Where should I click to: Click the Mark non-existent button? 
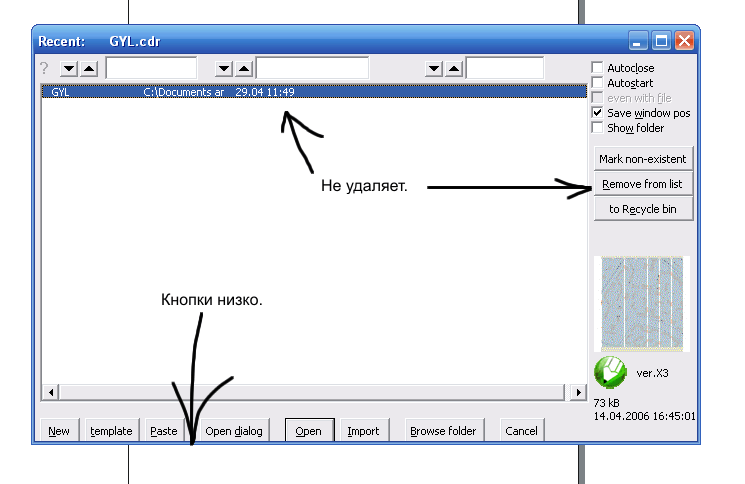click(643, 159)
